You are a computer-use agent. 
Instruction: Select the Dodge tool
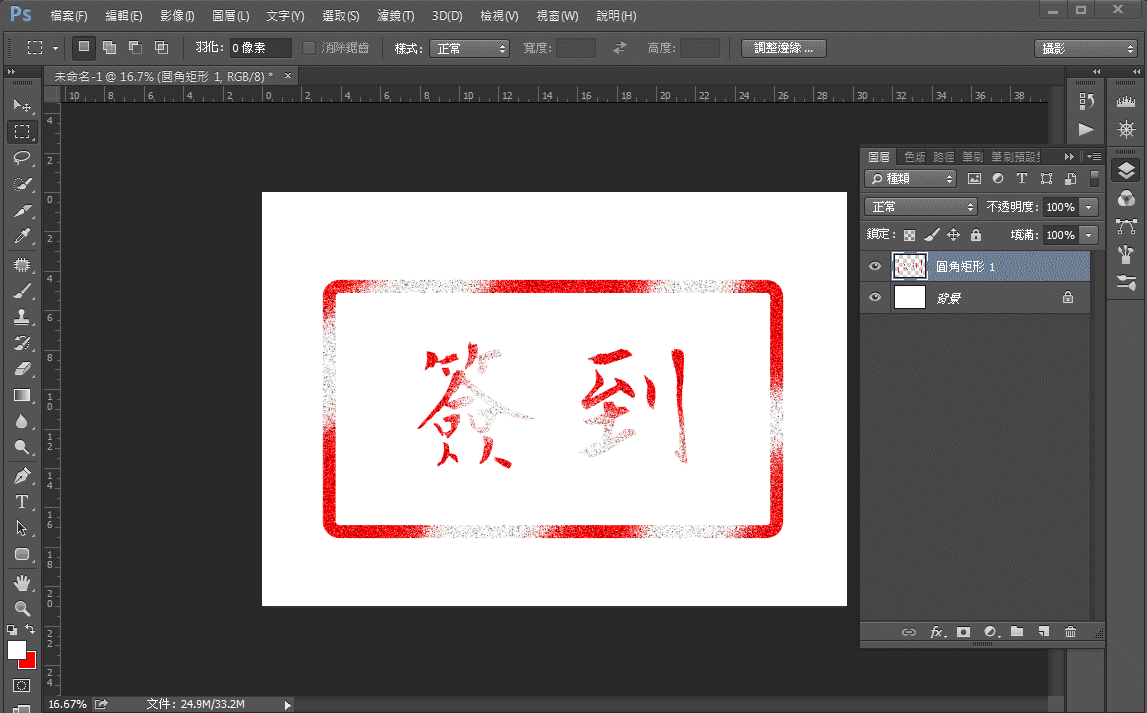(22, 448)
